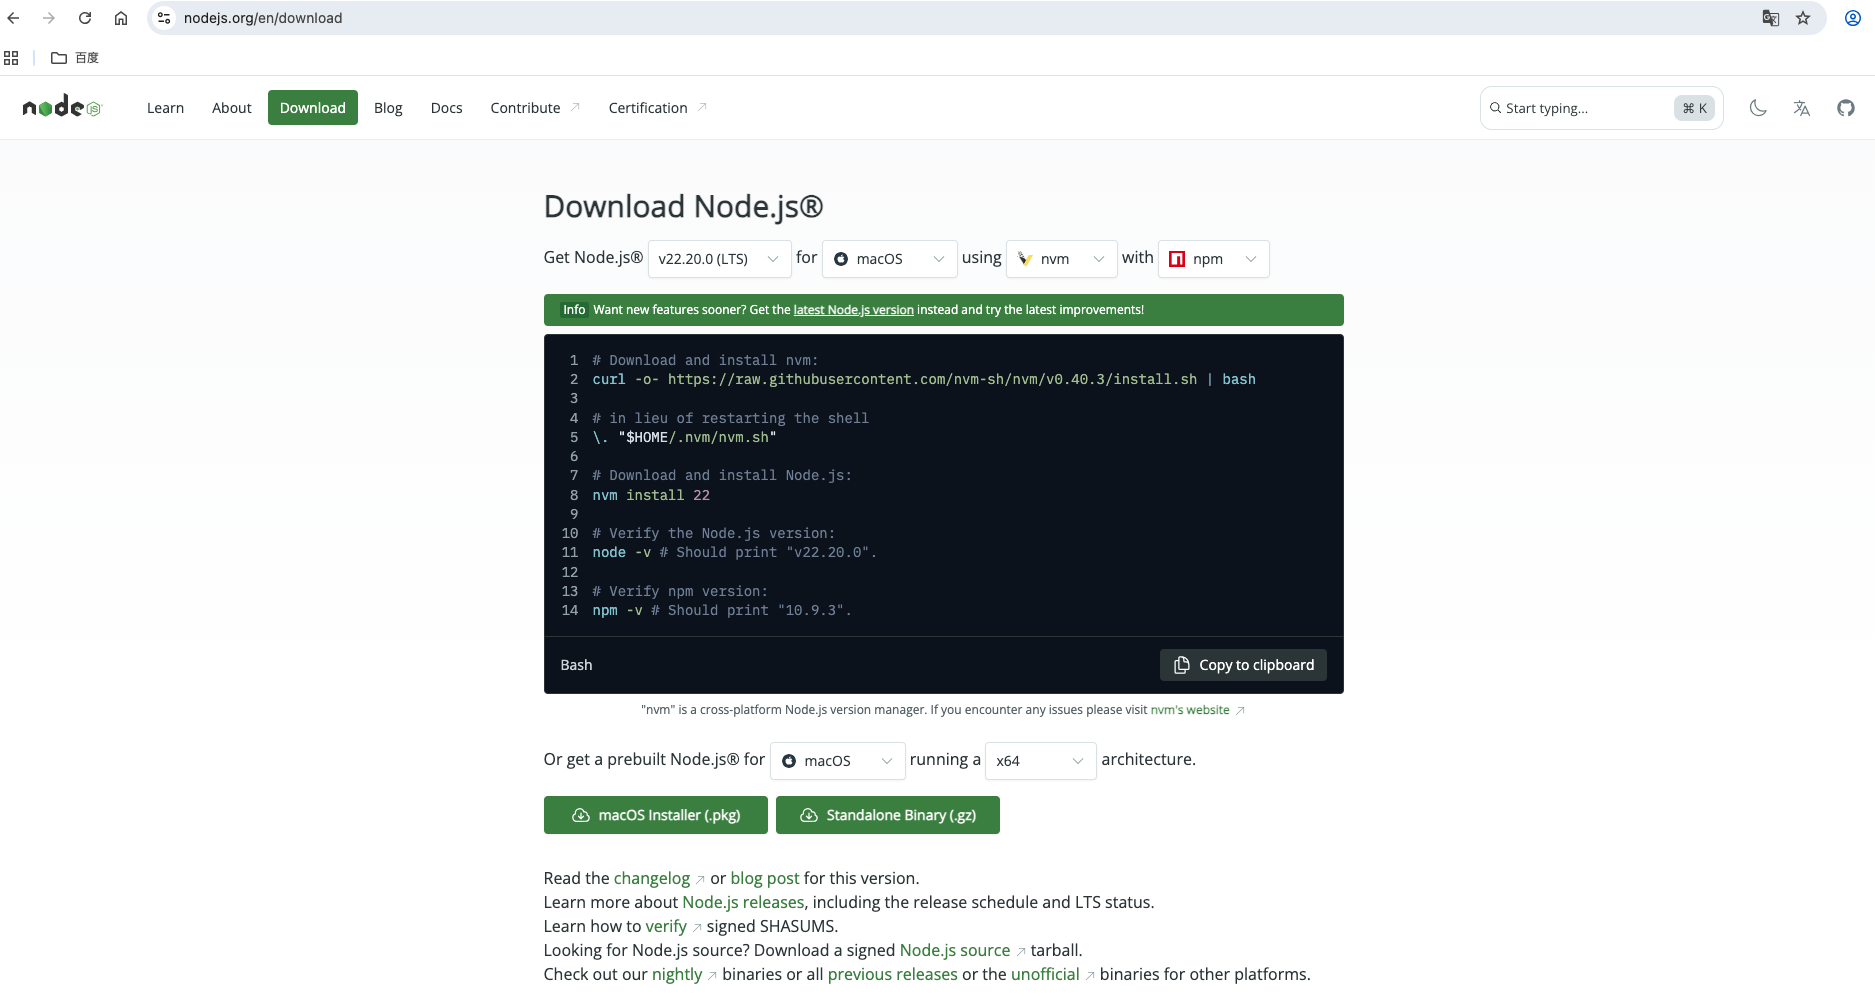Open language selector icon in header
Viewport: 1875px width, 1004px height.
[x=1802, y=108]
